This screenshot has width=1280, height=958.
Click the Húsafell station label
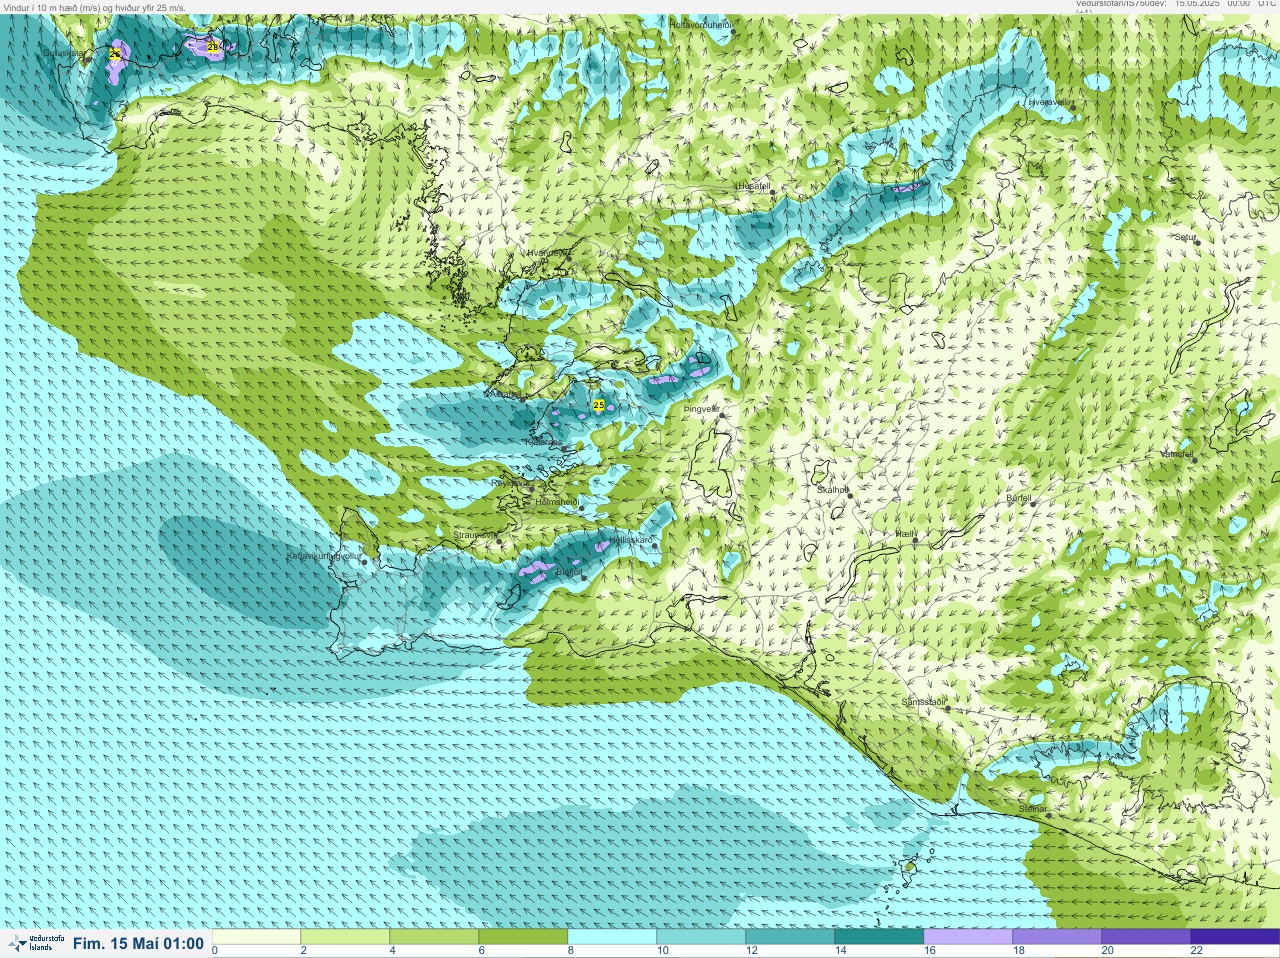pyautogui.click(x=753, y=186)
